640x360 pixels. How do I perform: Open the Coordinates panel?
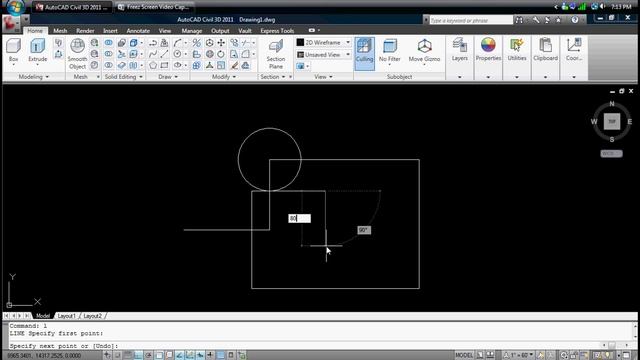pos(573,50)
